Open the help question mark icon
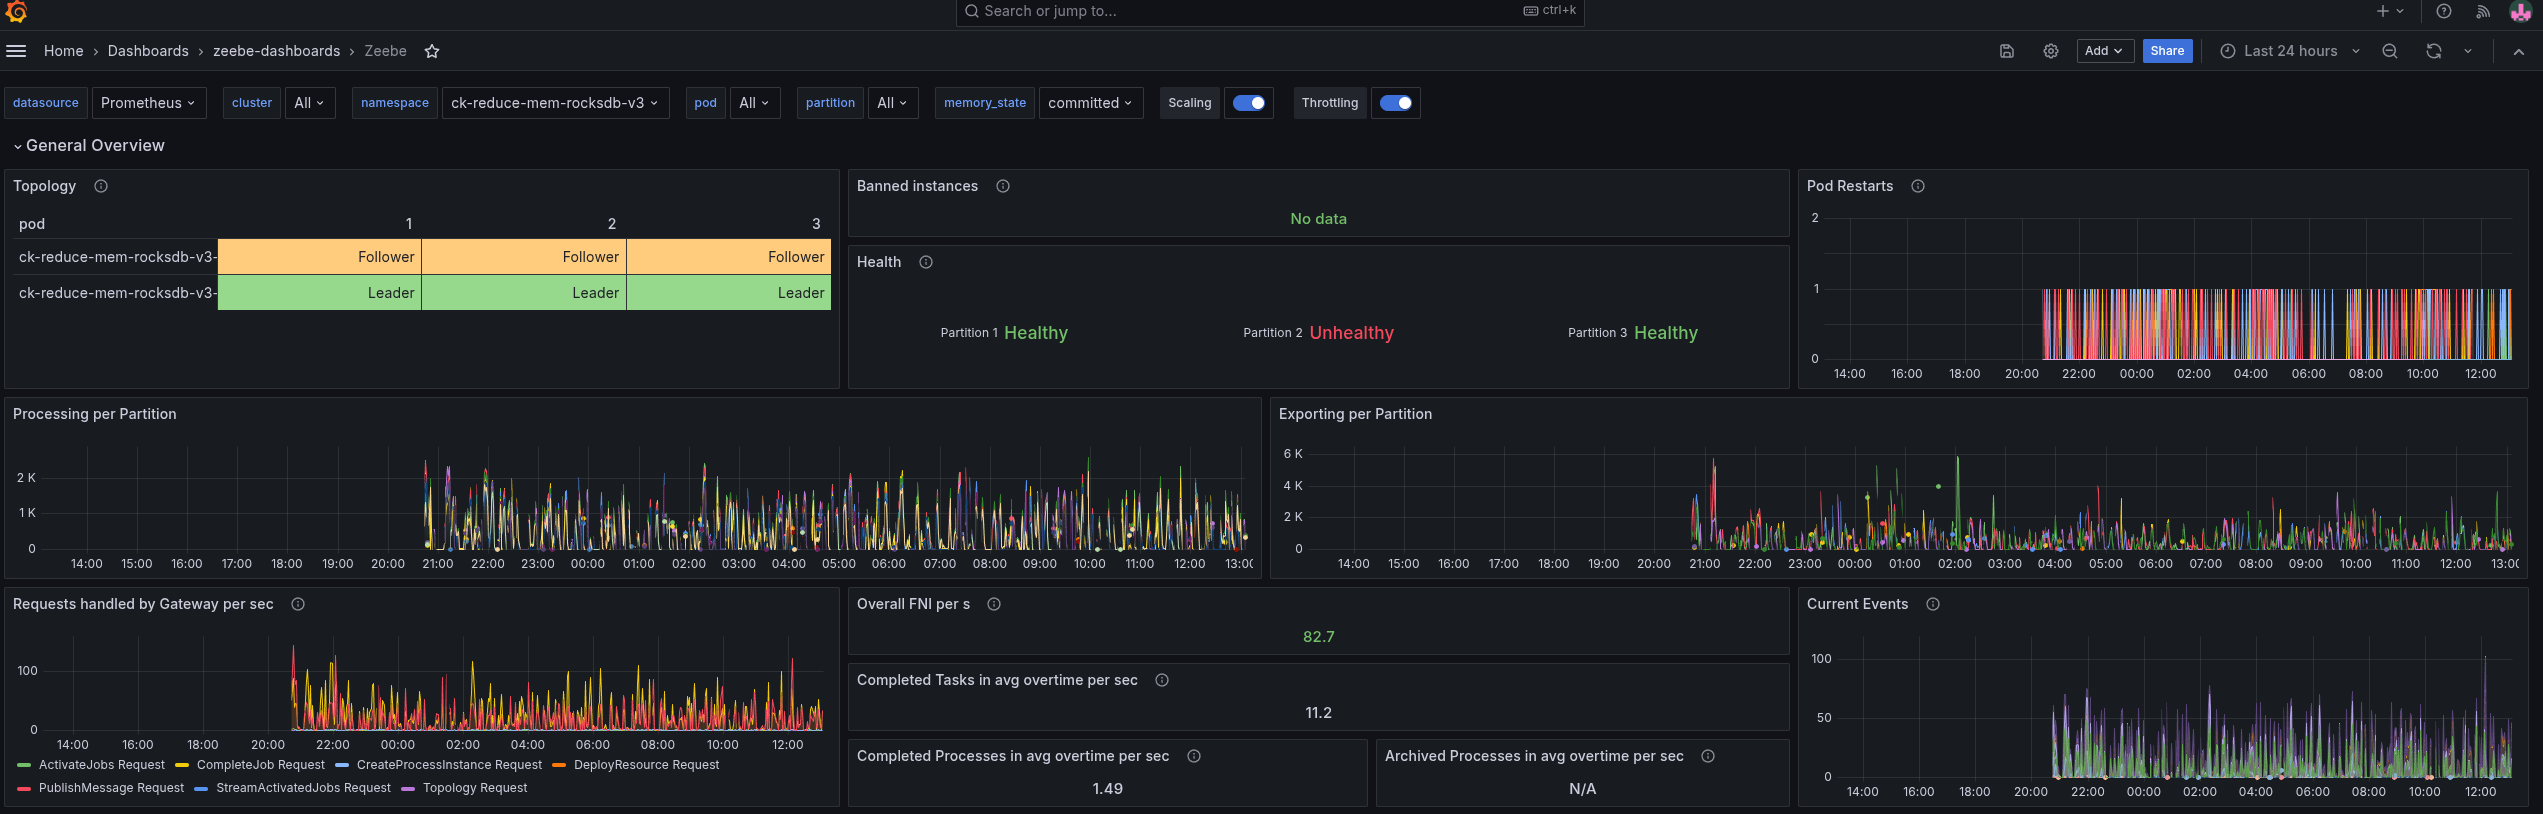The image size is (2543, 814). coord(2443,11)
